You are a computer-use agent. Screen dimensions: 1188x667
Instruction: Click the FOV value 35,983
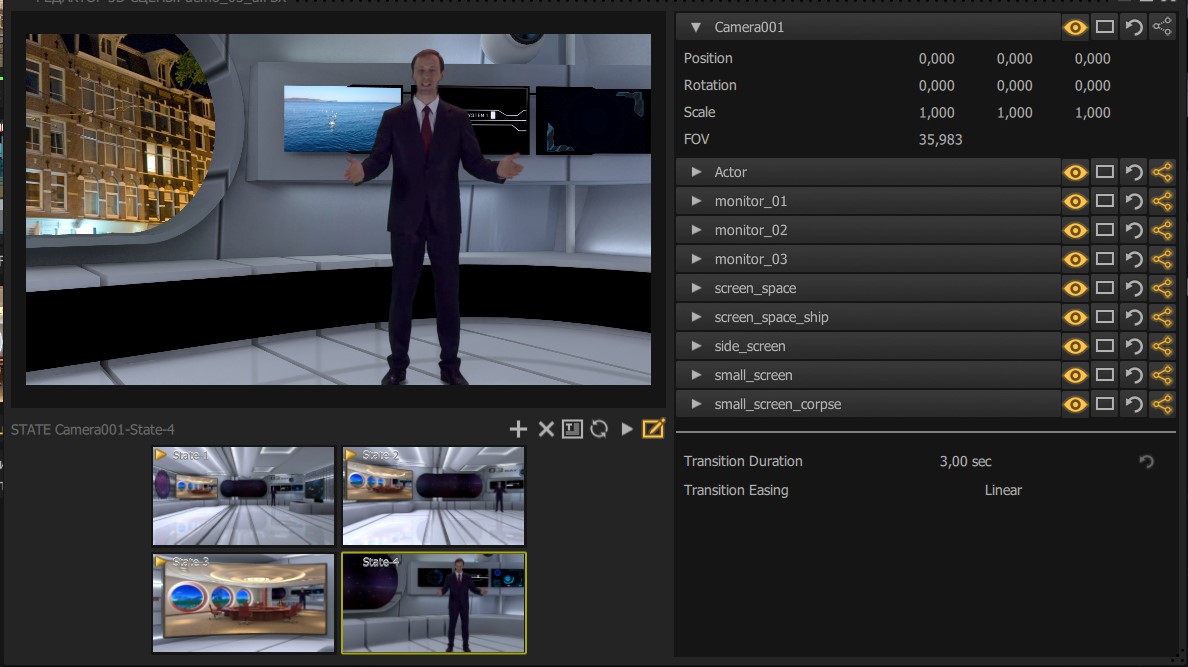point(940,139)
